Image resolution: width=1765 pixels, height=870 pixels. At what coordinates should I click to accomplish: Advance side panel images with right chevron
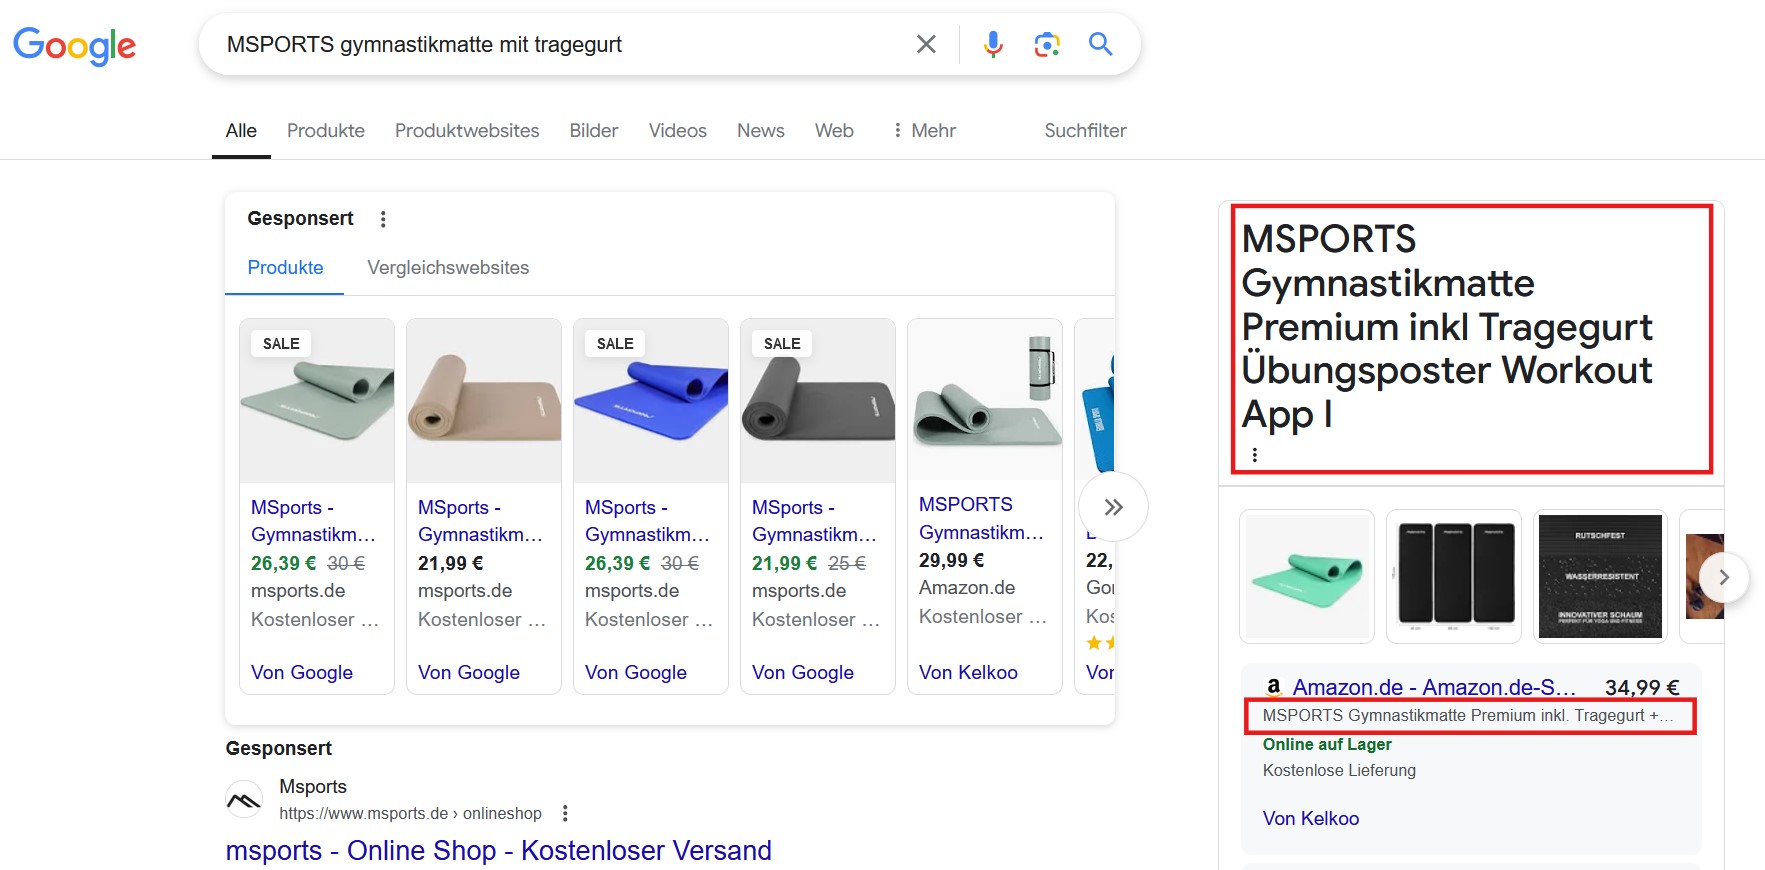(x=1723, y=577)
